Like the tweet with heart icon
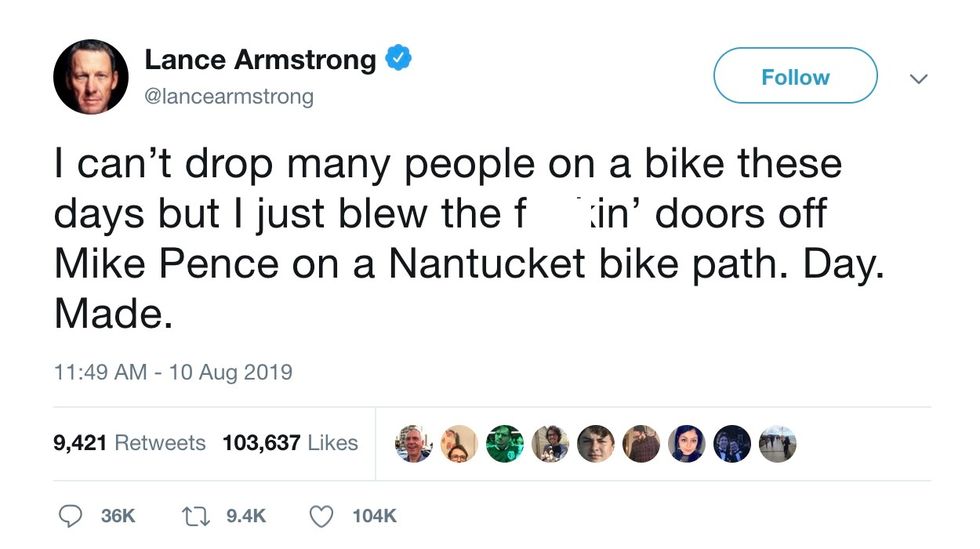The width and height of the screenshot is (980, 549). pos(321,515)
